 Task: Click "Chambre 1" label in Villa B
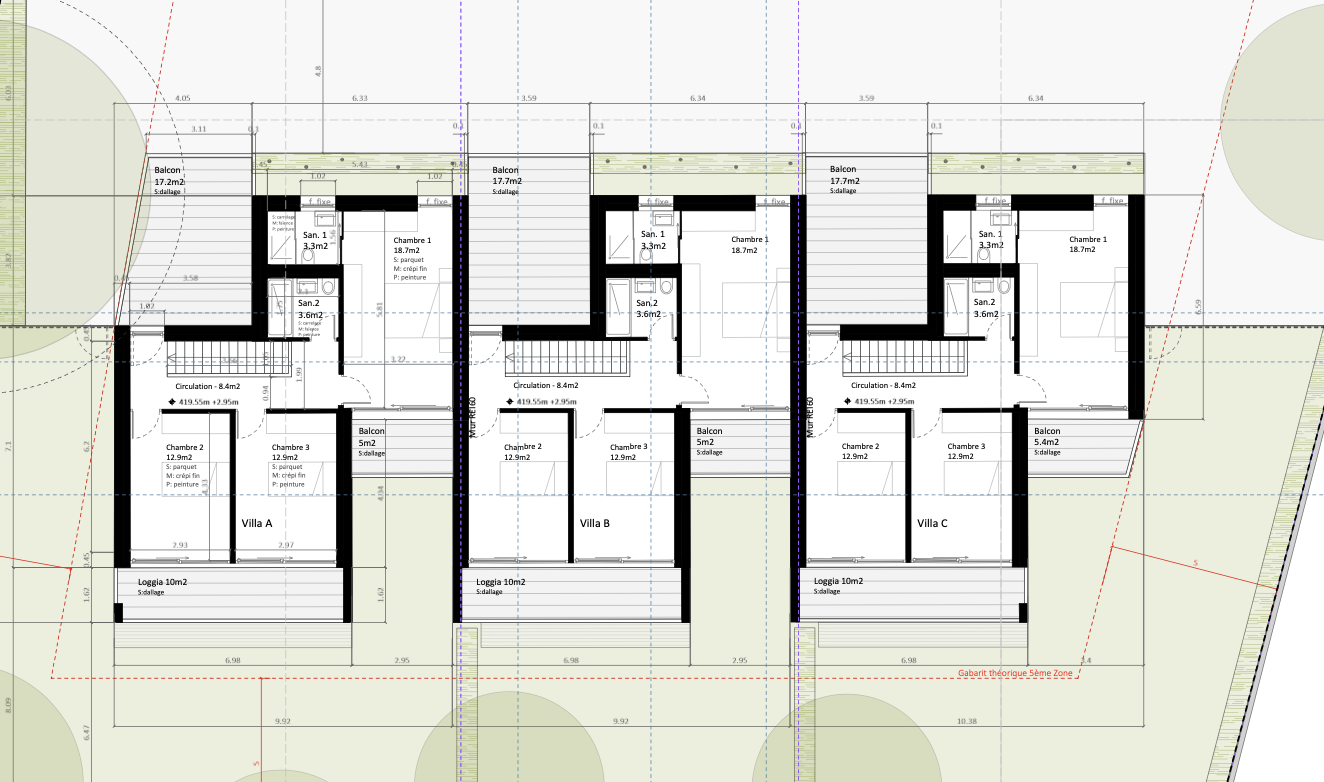[x=750, y=240]
